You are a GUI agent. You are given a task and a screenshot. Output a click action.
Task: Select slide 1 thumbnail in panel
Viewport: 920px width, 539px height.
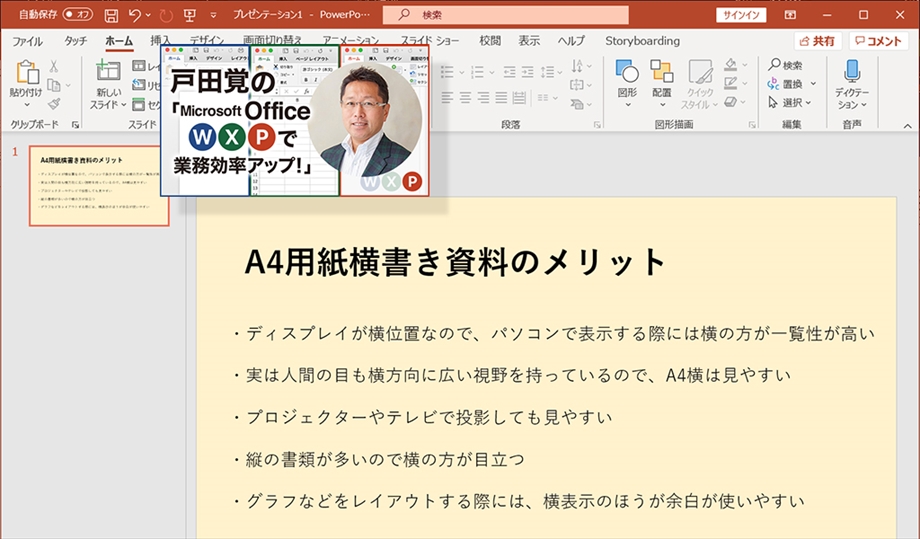tap(98, 186)
